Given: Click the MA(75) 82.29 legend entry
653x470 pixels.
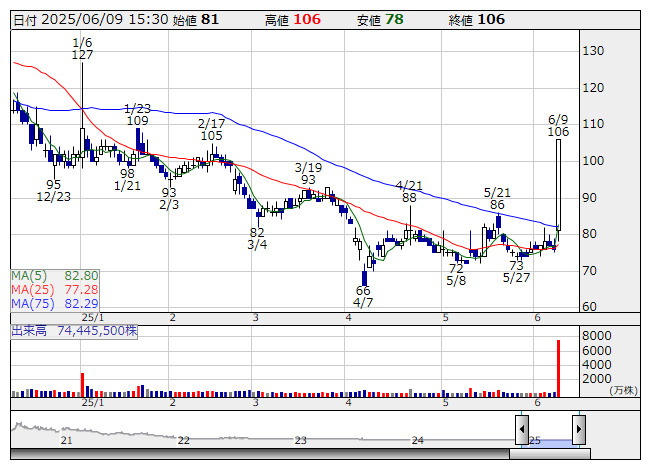Looking at the screenshot, I should (x=55, y=304).
